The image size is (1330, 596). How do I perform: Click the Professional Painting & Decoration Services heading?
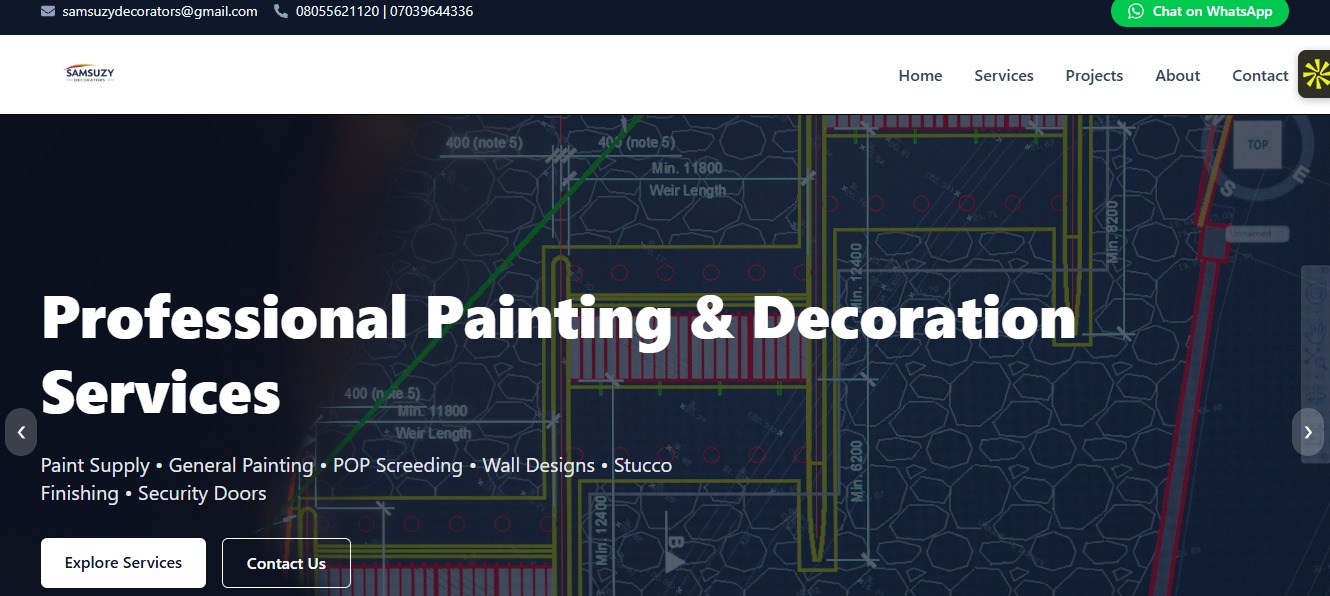(558, 354)
